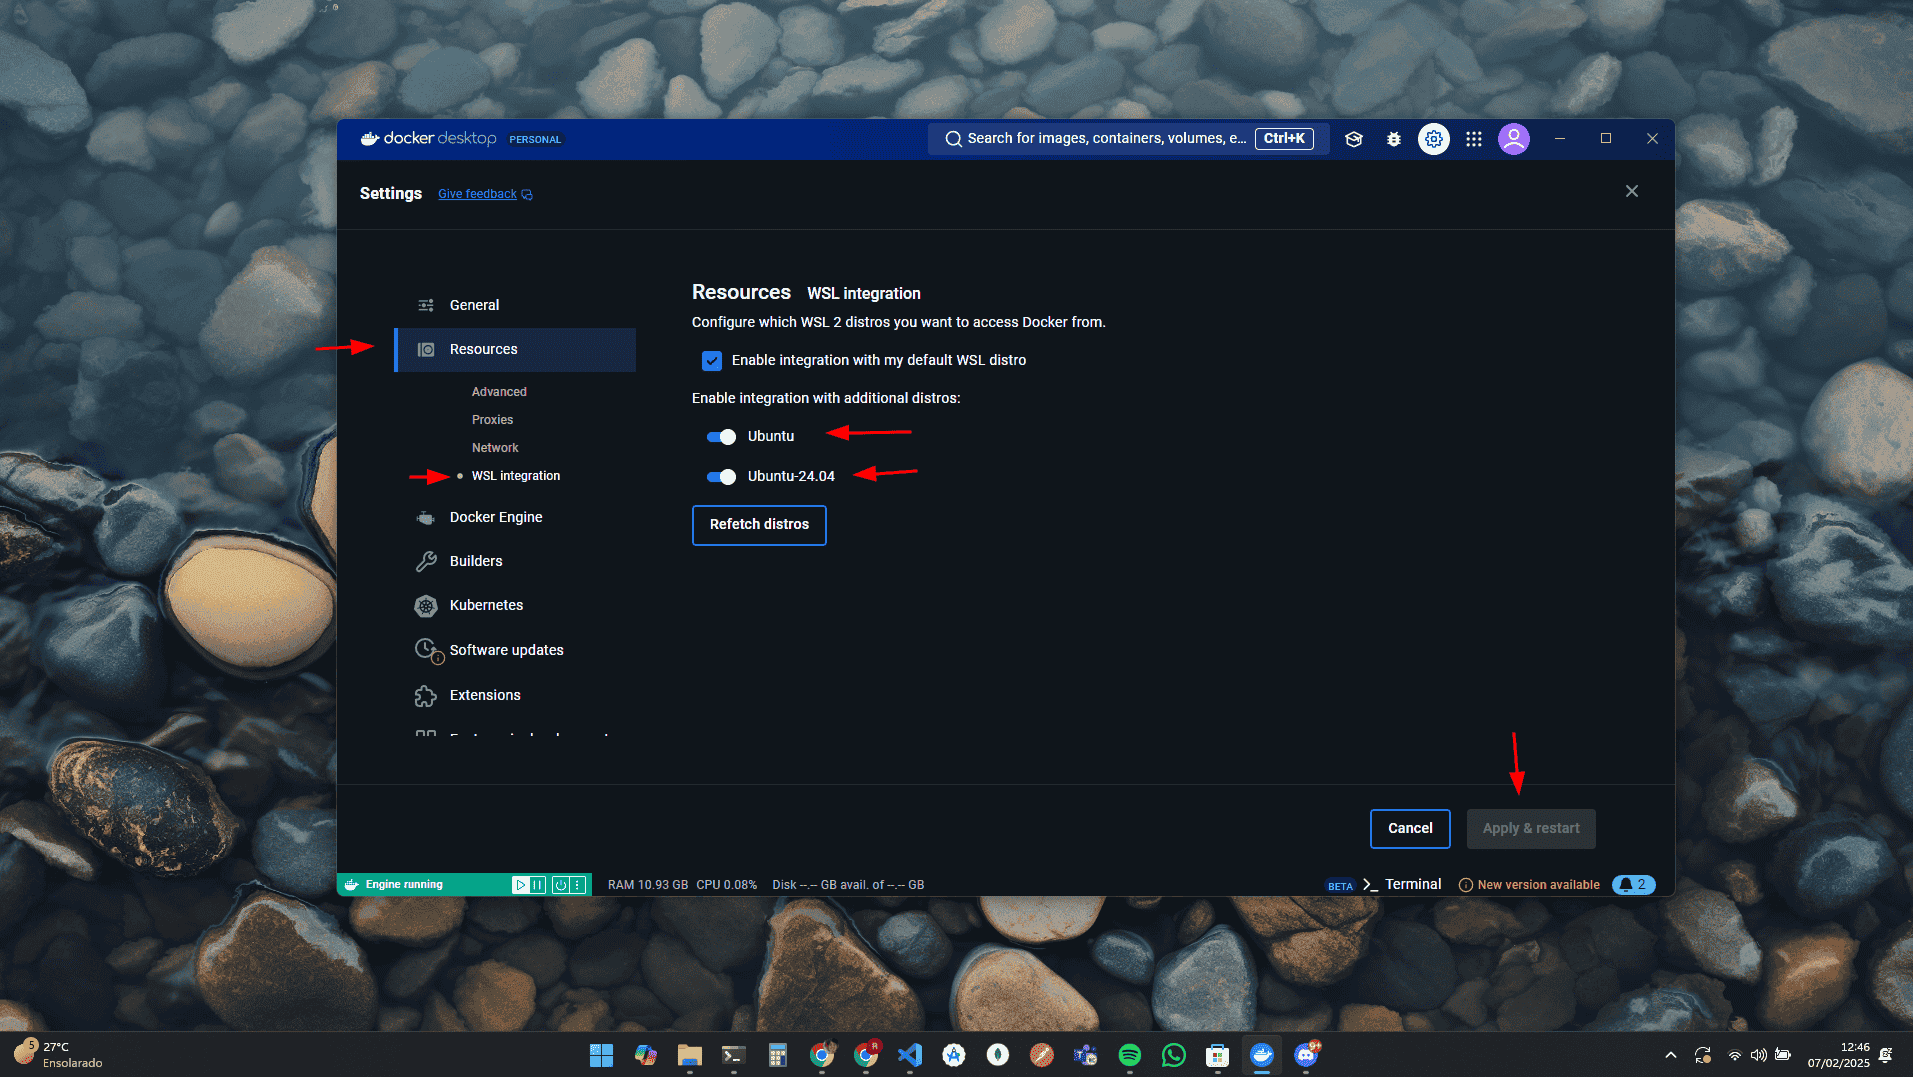Pause the Docker engine from status bar
This screenshot has width=1913, height=1077.
pos(538,885)
